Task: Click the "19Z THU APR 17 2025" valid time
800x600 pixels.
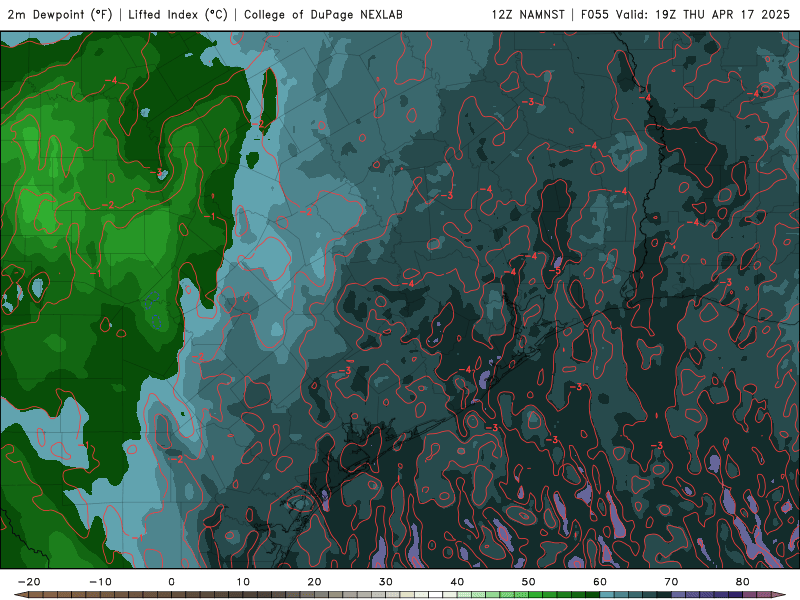Action: click(x=722, y=15)
